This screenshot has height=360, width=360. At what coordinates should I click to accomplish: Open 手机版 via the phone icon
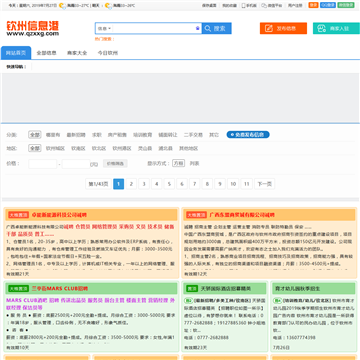coord(249,5)
